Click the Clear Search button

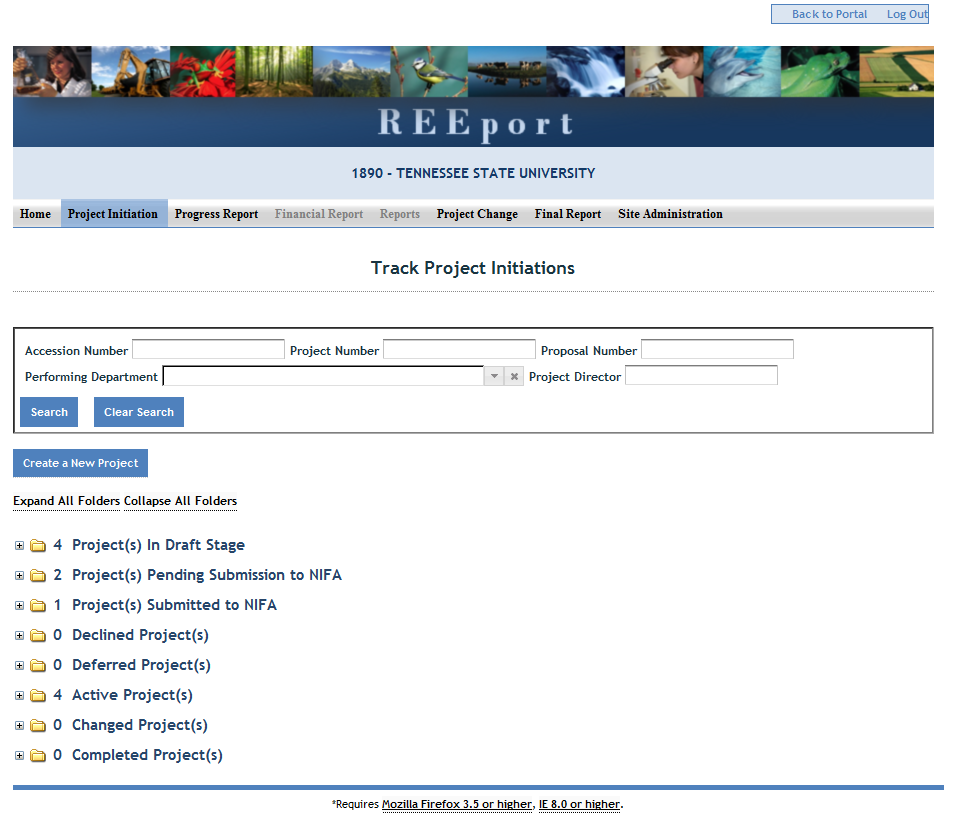point(139,412)
